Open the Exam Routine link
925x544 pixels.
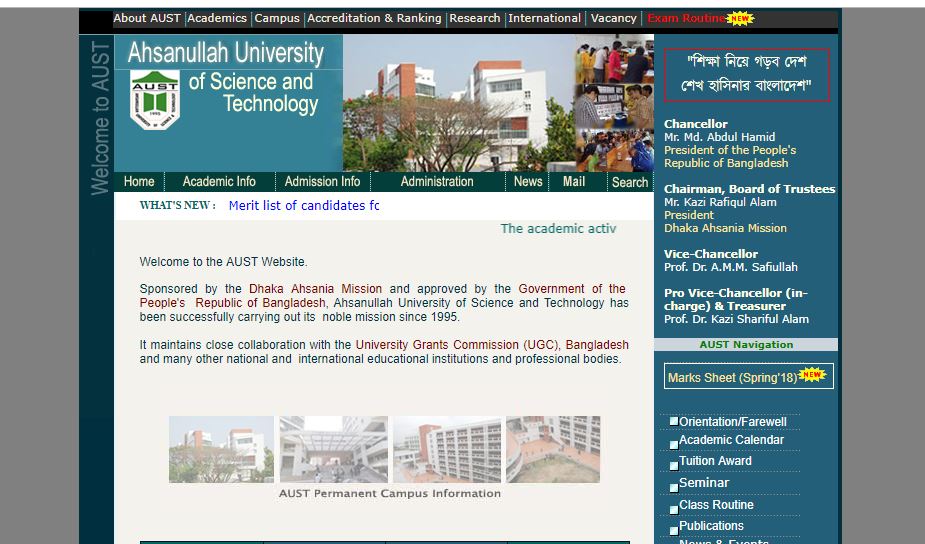pos(686,18)
